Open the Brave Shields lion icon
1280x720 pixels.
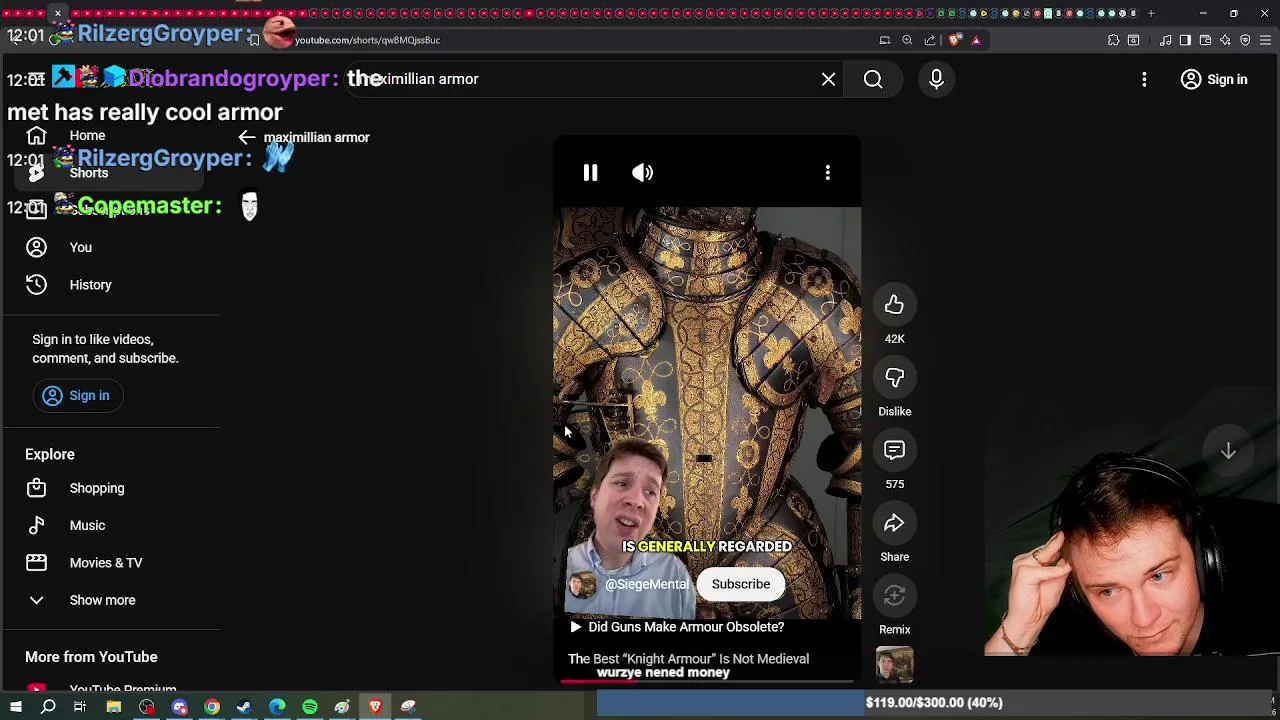[955, 40]
